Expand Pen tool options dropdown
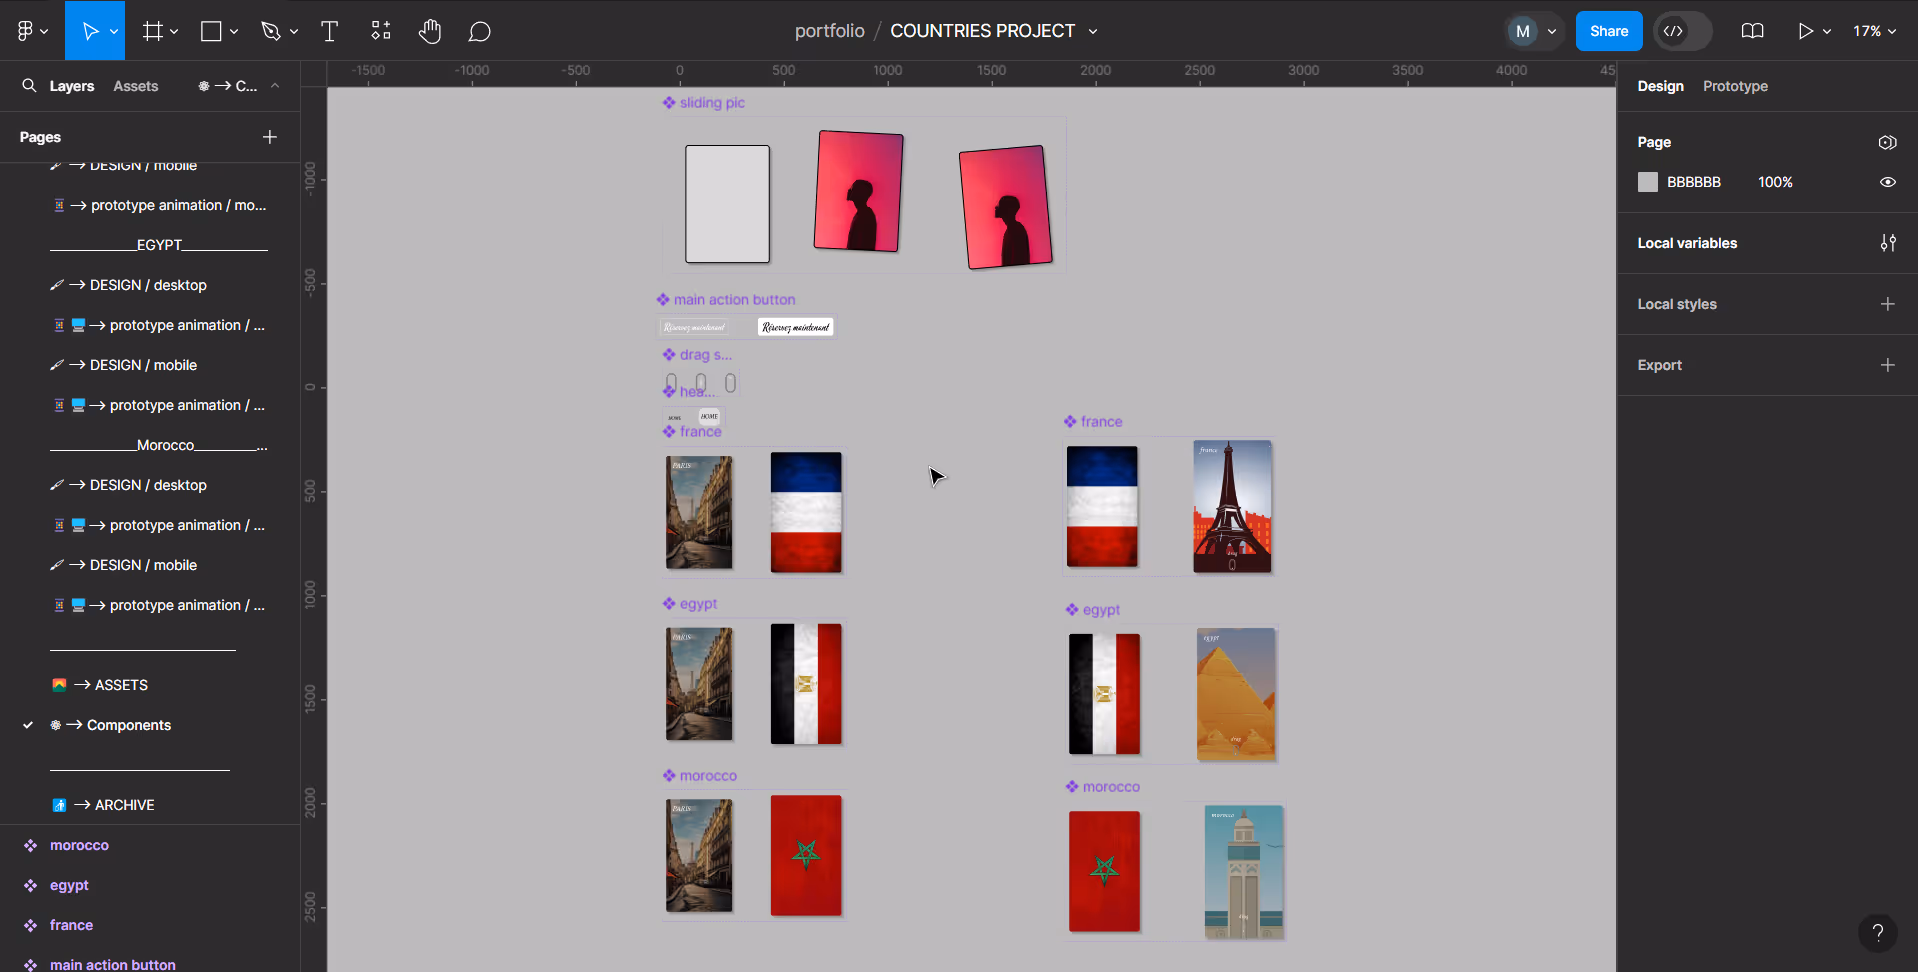 pos(294,32)
